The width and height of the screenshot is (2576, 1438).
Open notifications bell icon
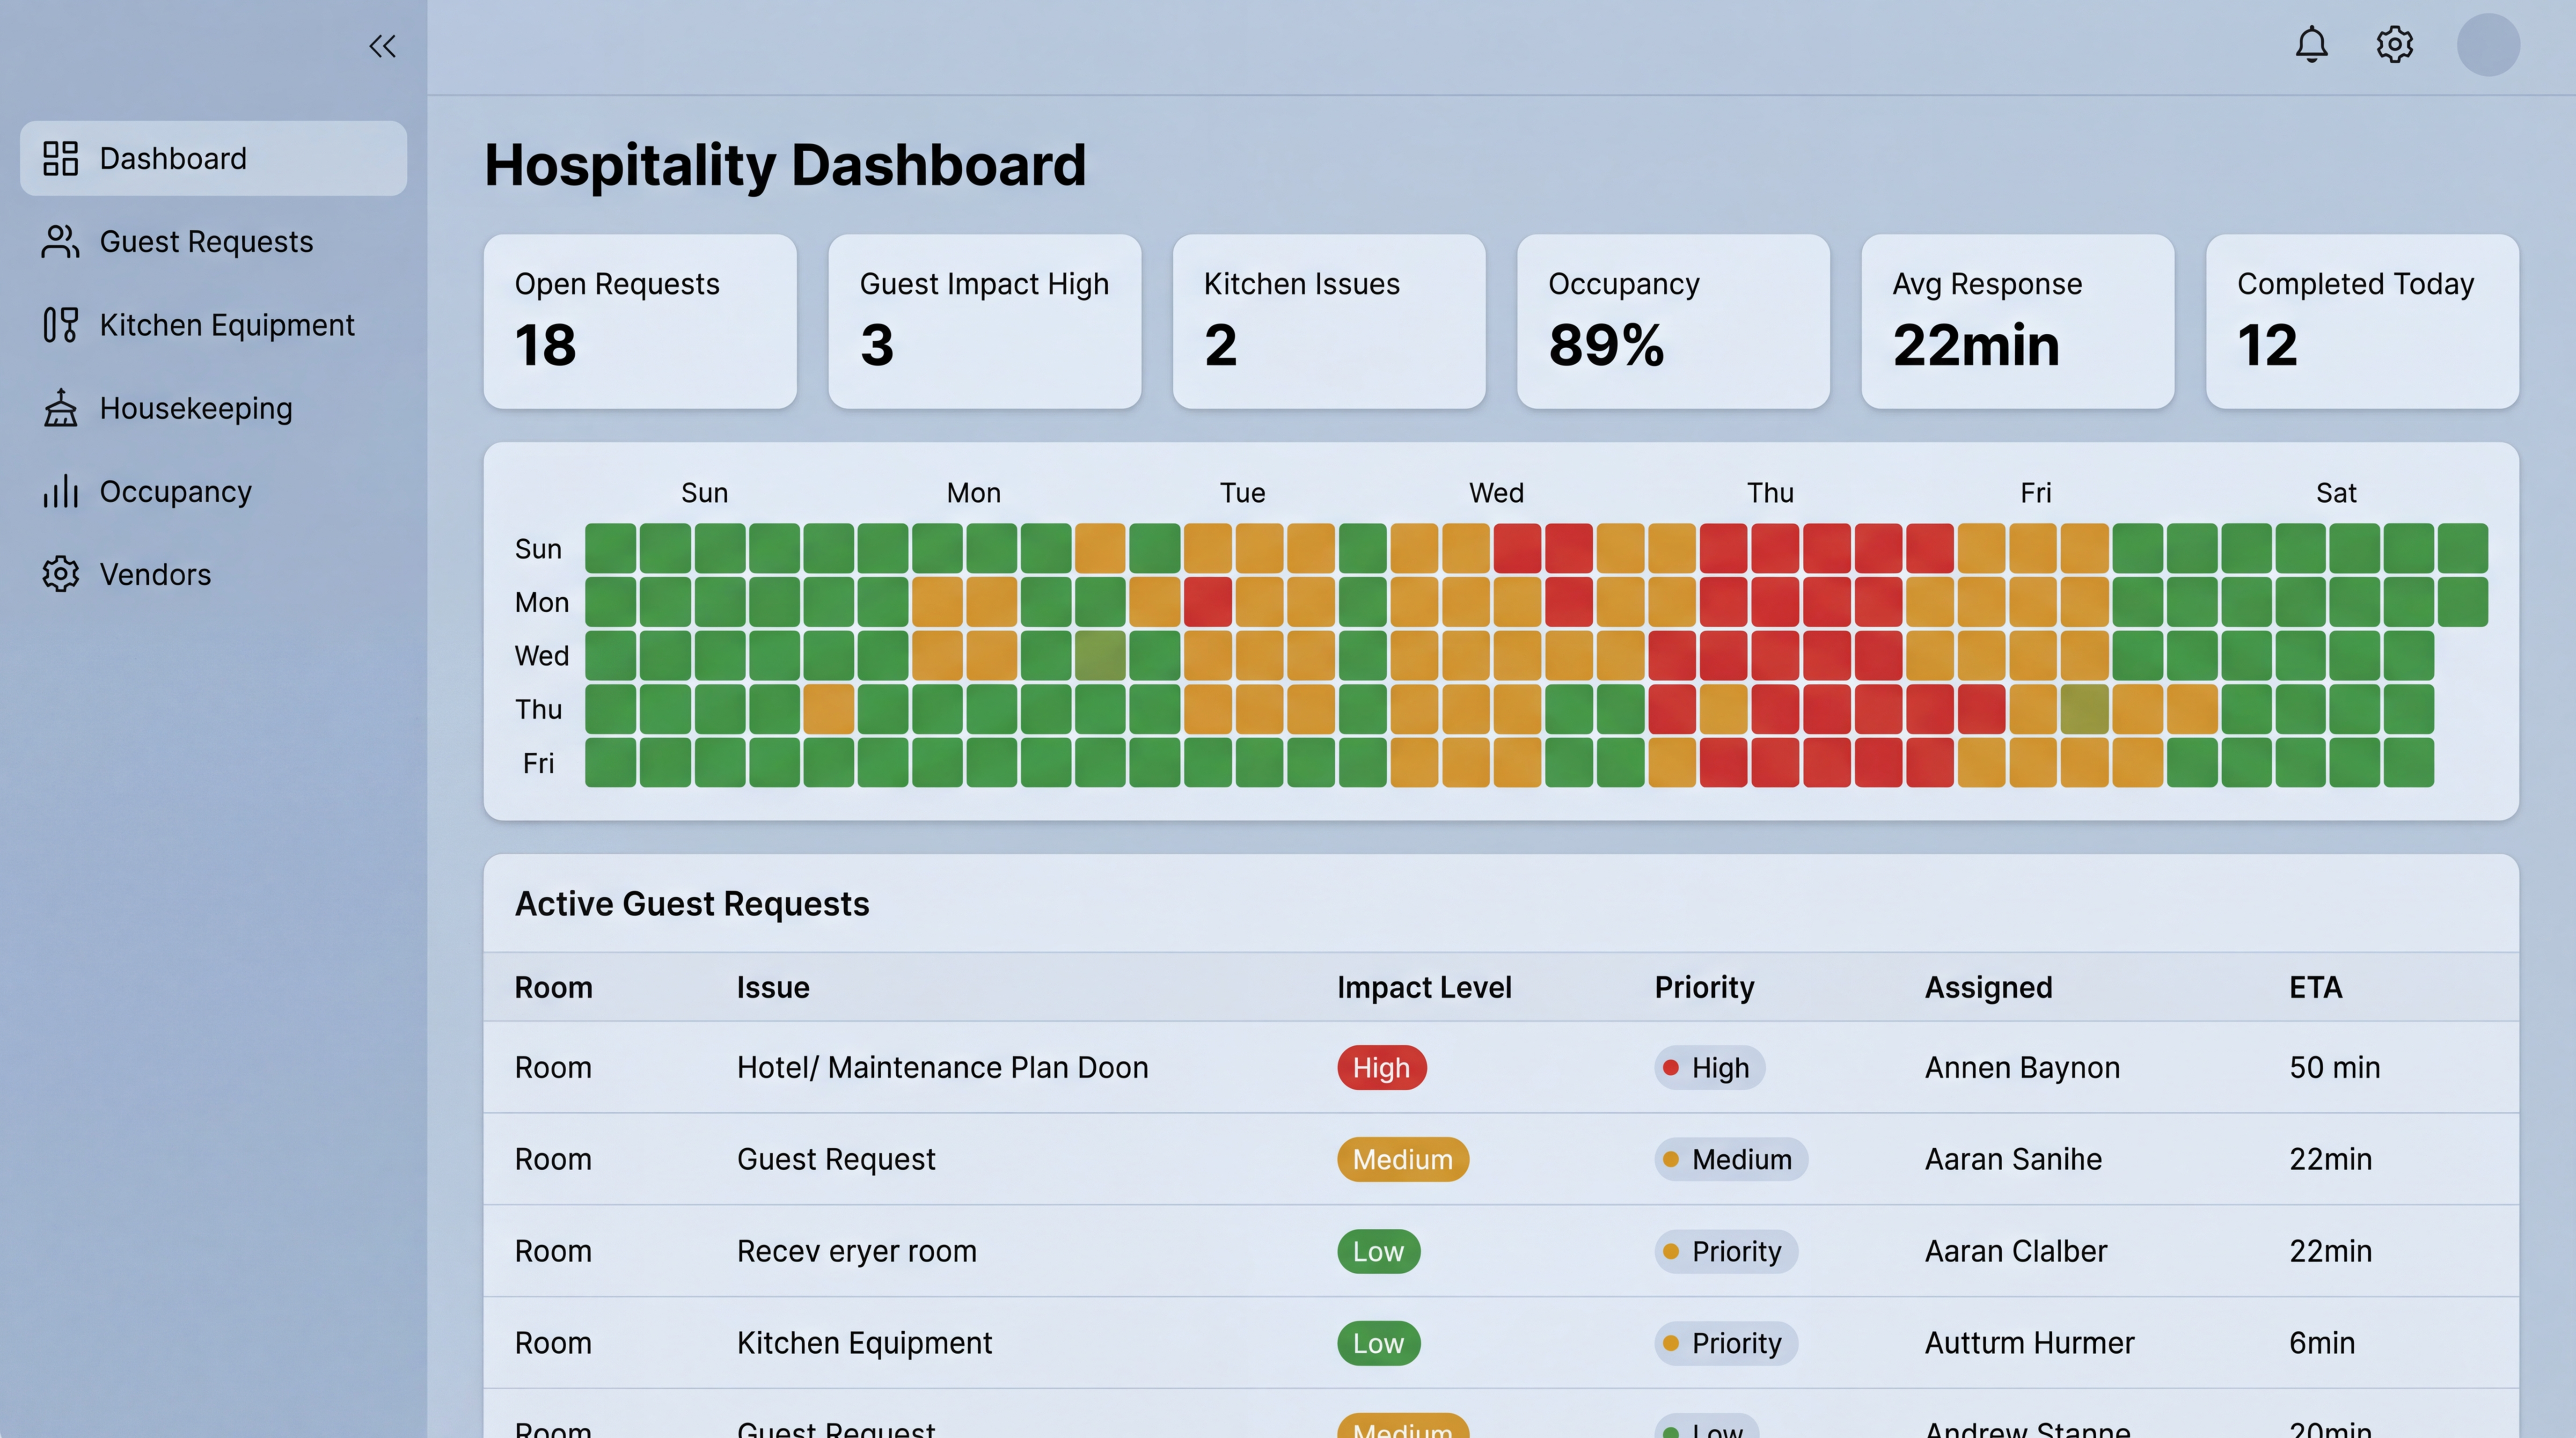[x=2311, y=45]
